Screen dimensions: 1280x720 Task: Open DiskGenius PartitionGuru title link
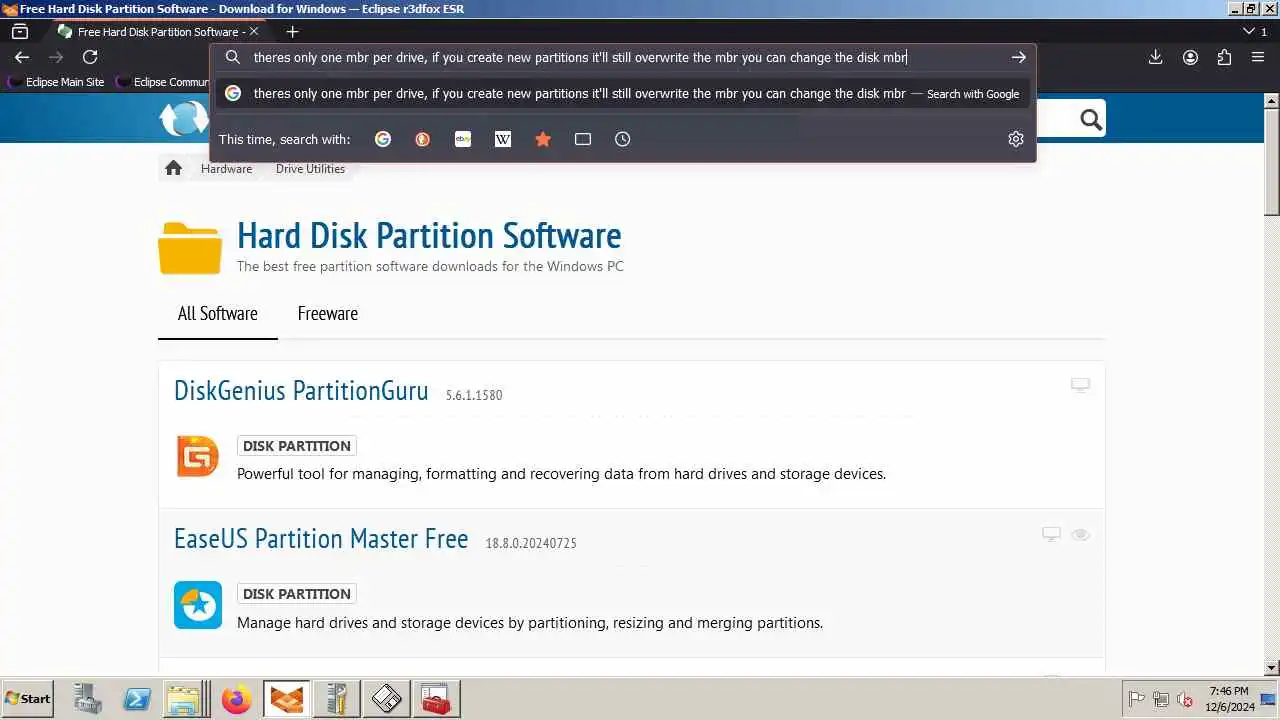click(x=301, y=390)
